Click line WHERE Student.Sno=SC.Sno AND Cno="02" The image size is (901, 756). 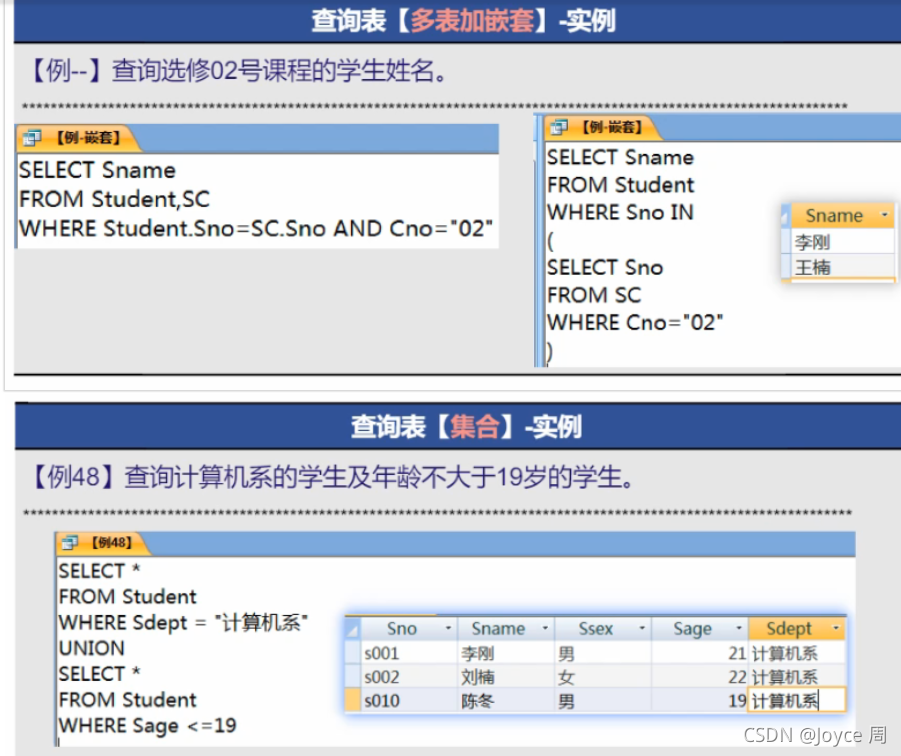(256, 228)
